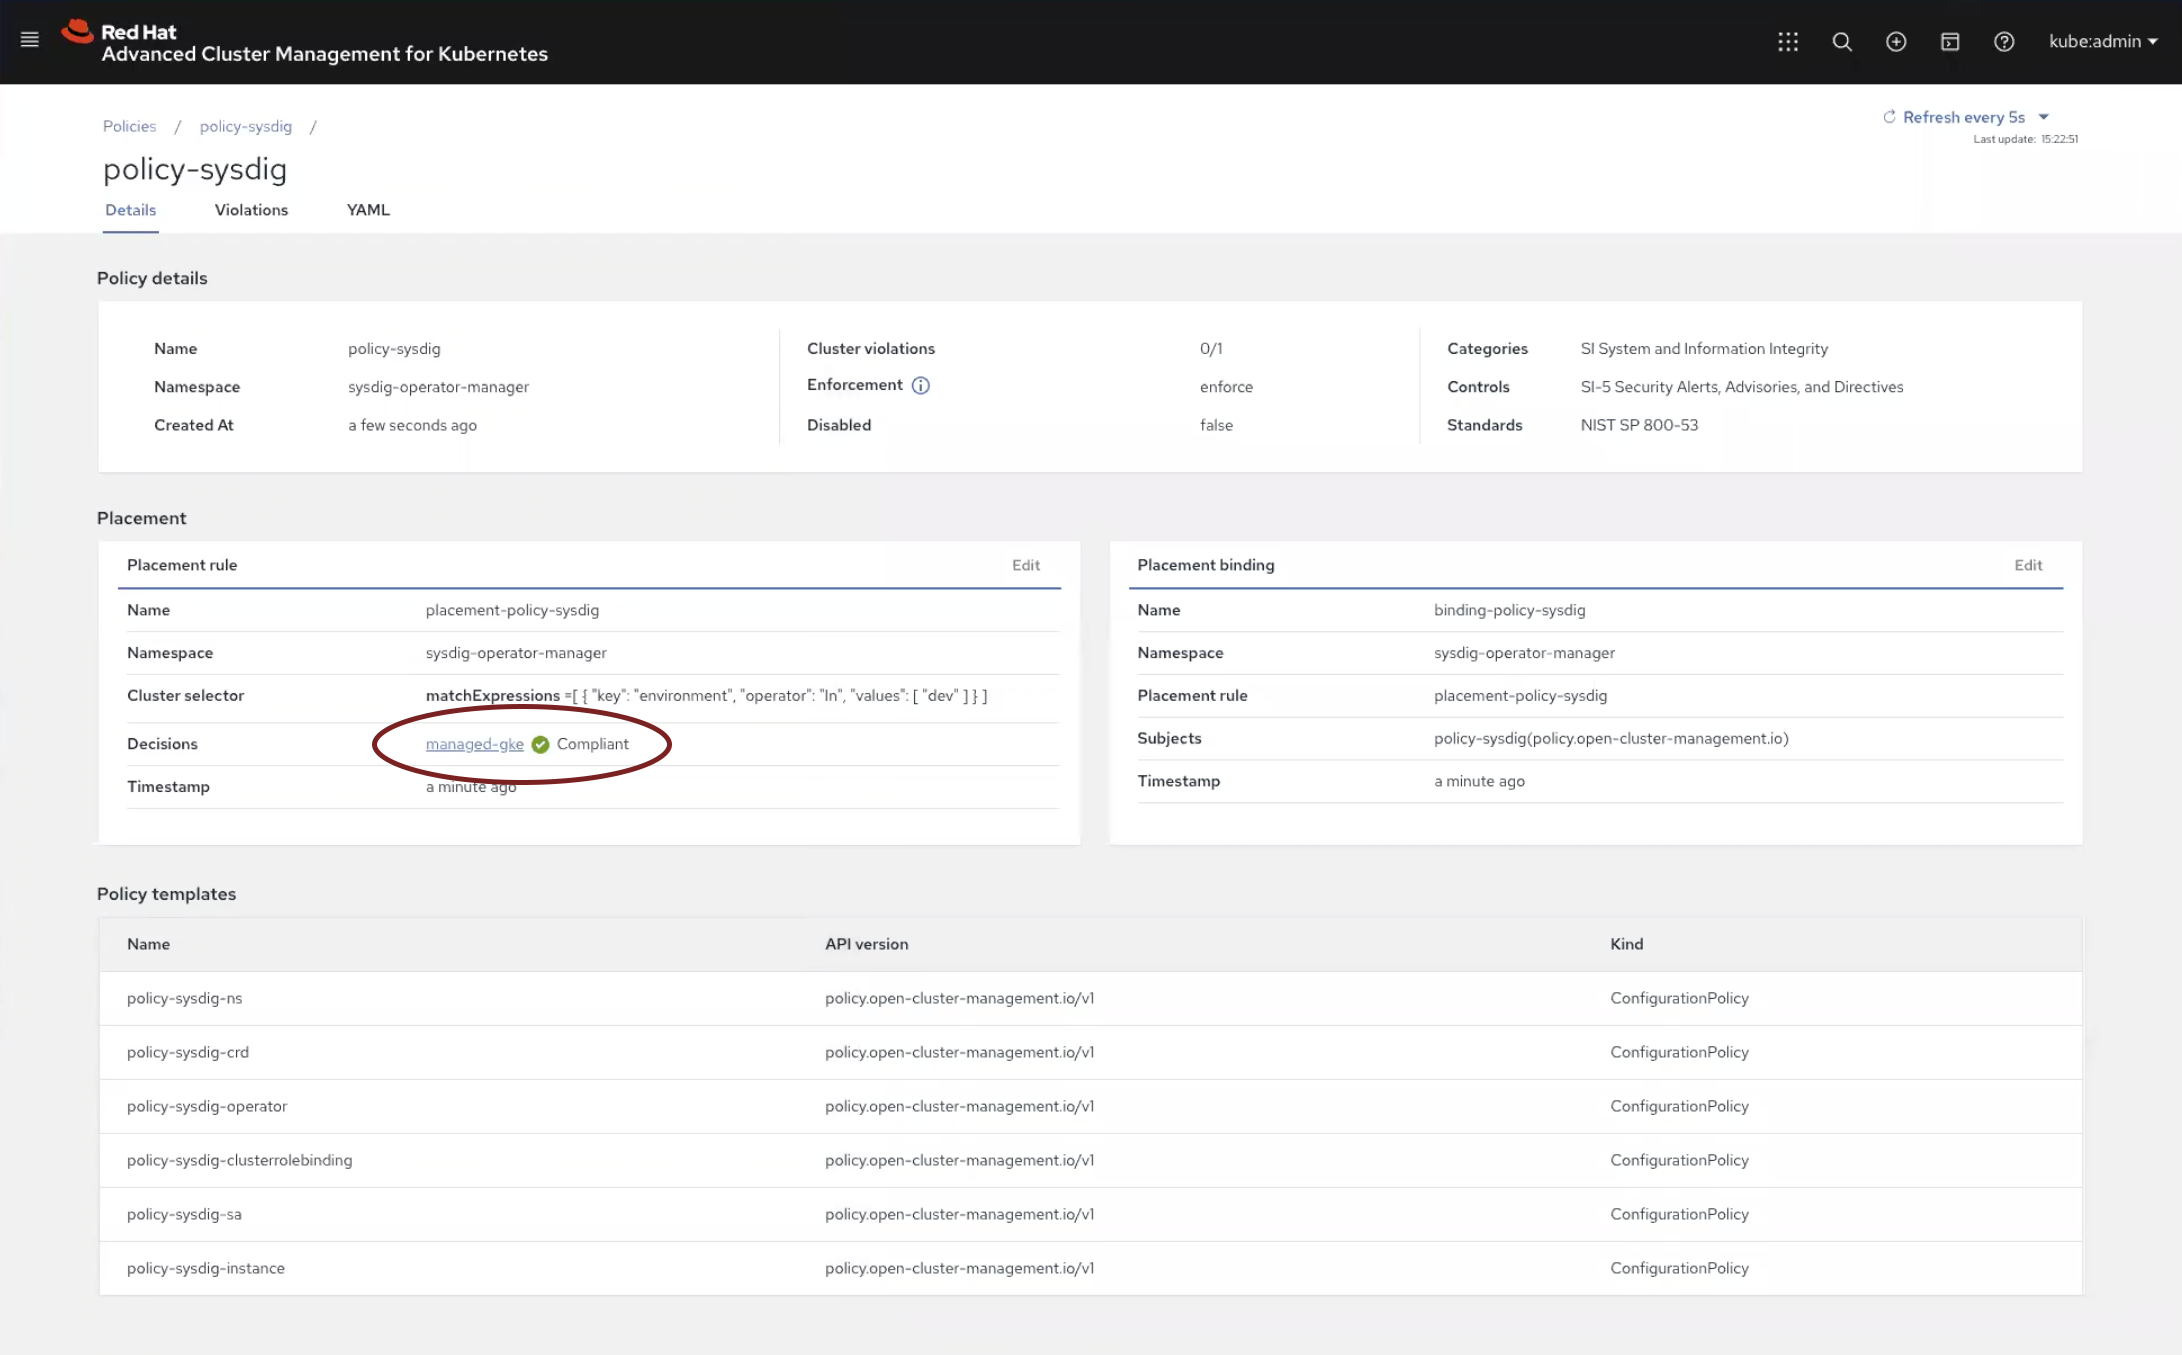Screen dimensions: 2182x1355
Task: Open the Refresh every 5s dropdown
Action: pos(1963,117)
